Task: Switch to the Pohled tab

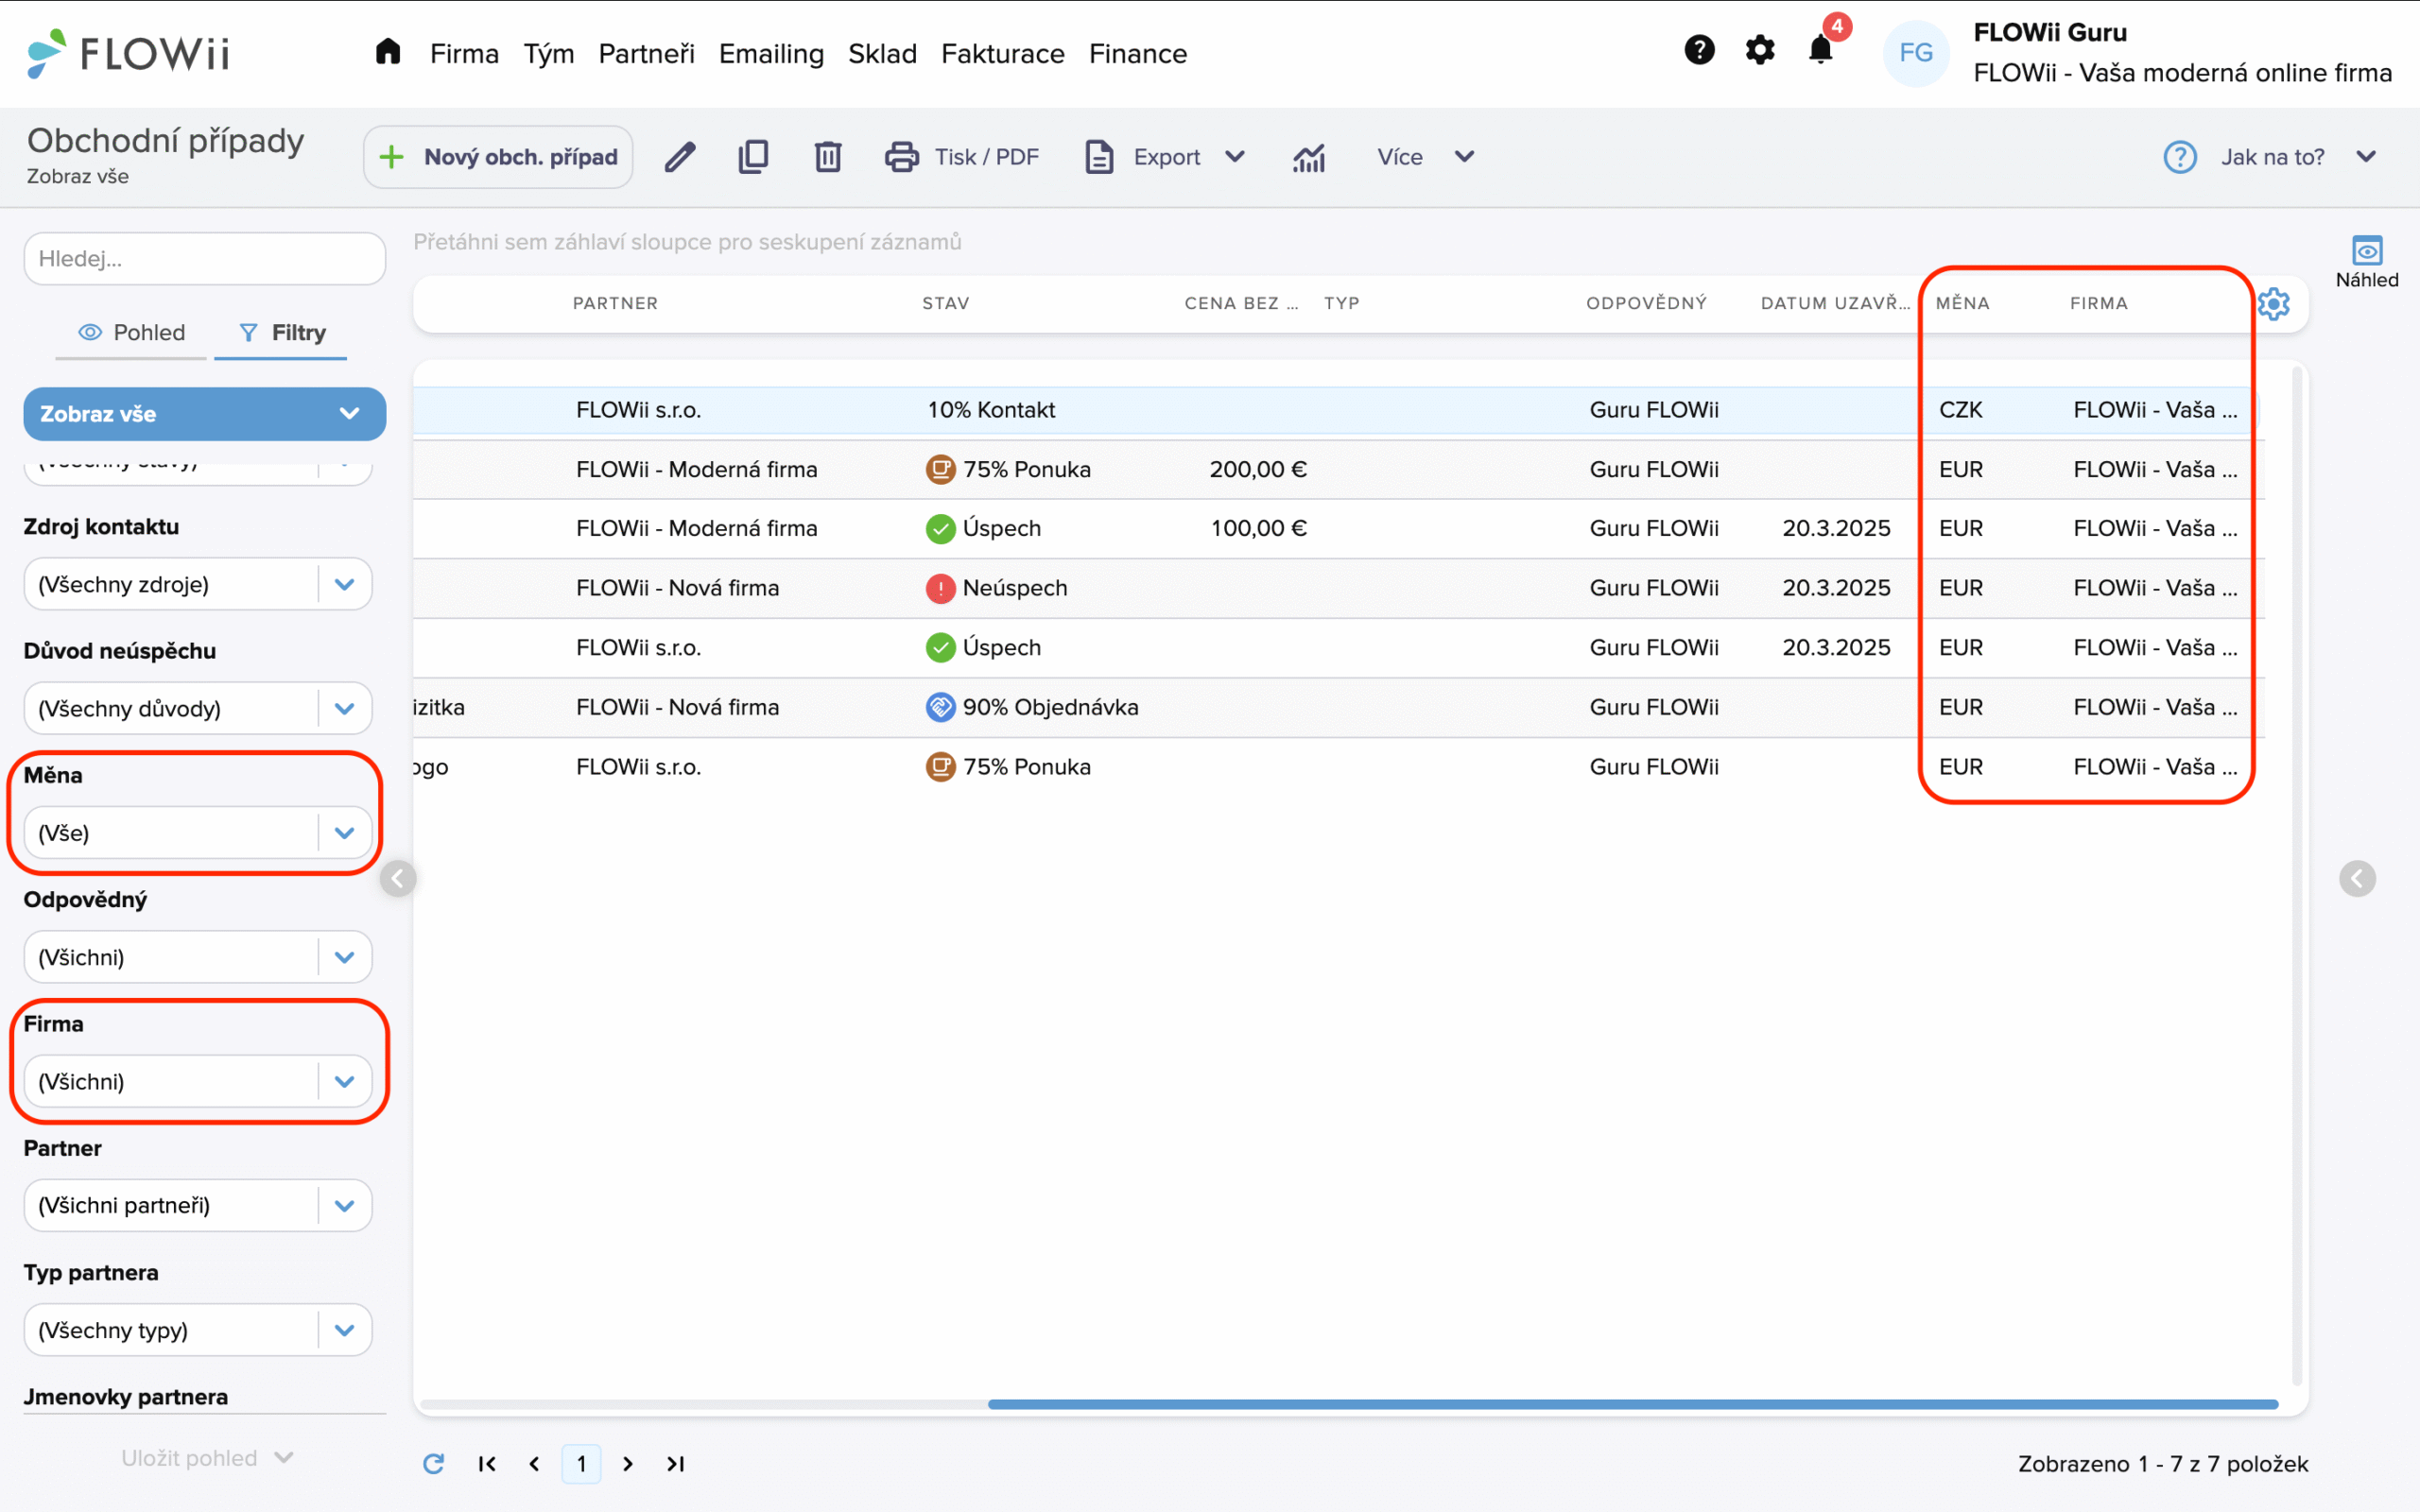Action: [131, 332]
